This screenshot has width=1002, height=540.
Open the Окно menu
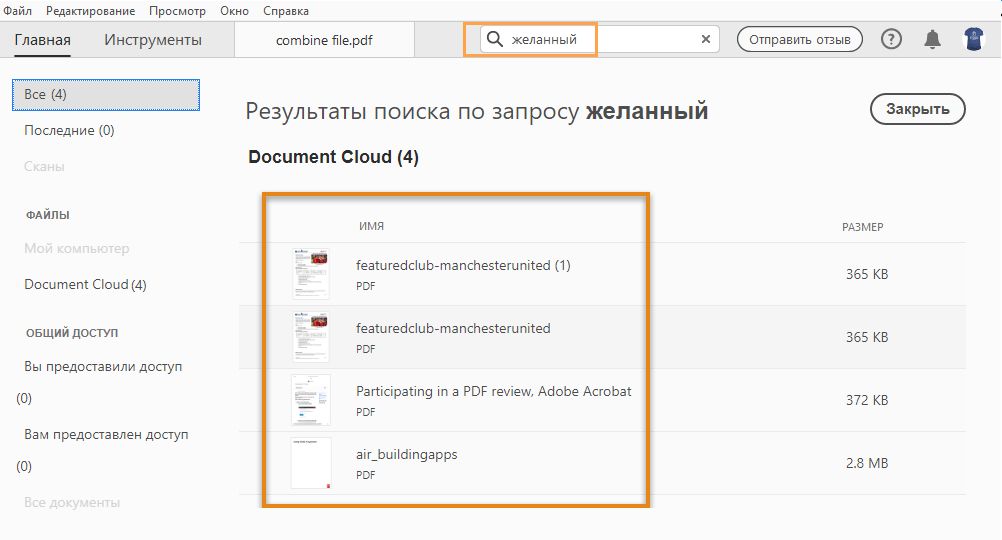tap(235, 11)
